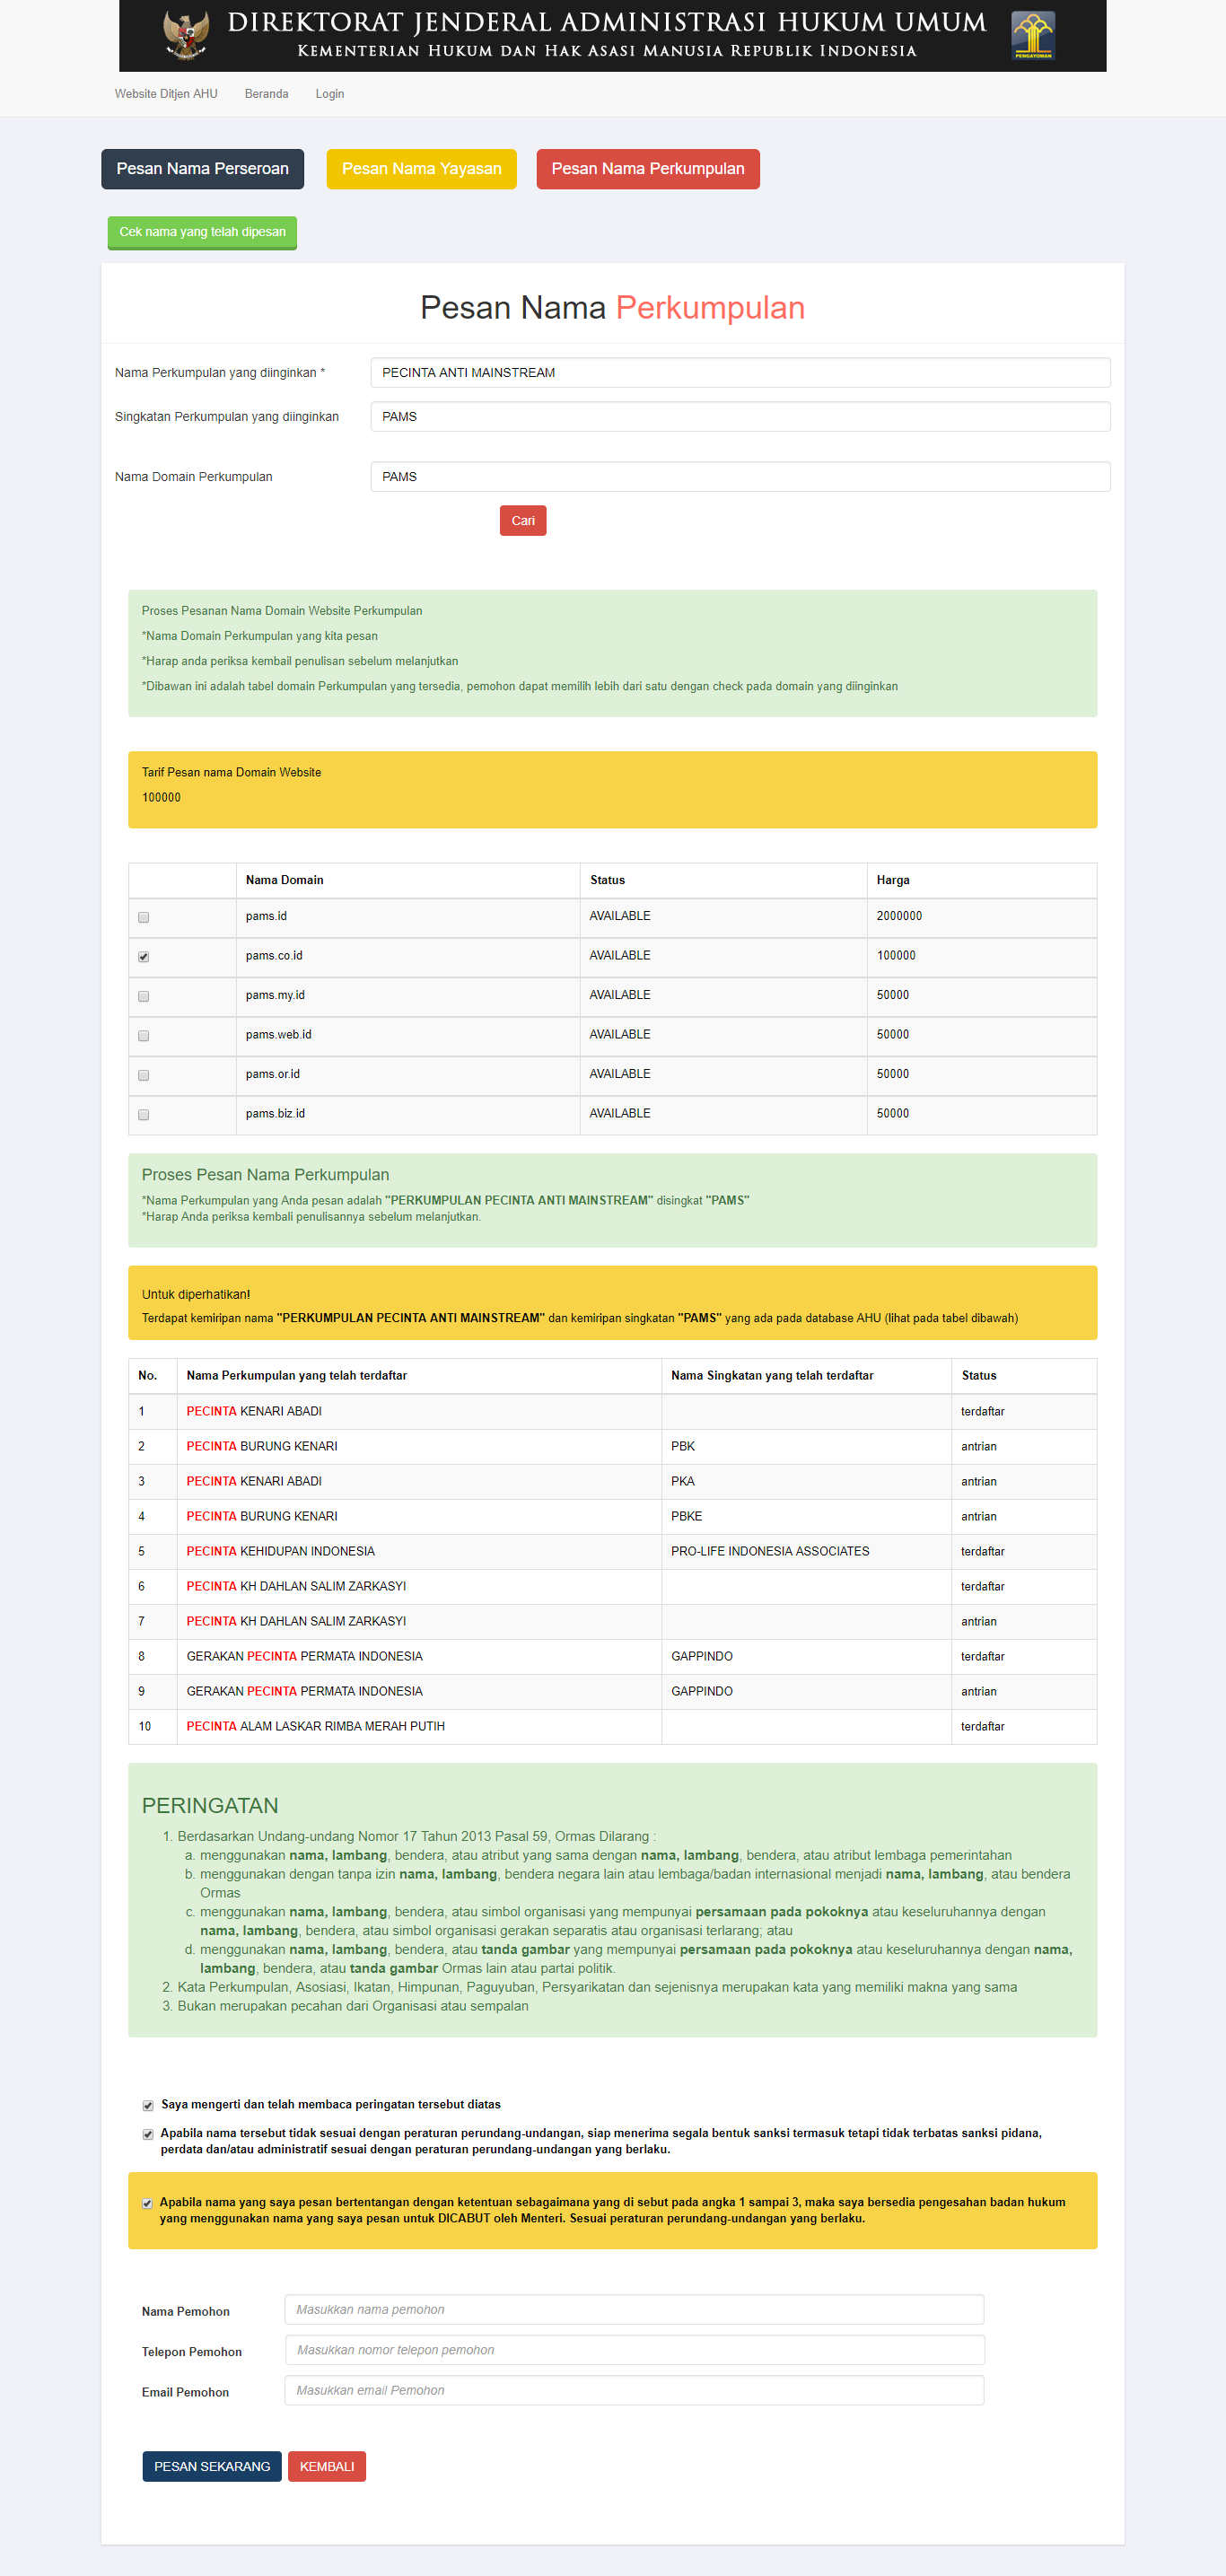Toggle 'Saya mengerti dan telah membaca' checkbox
Screen dimensions: 1226x2576
coord(148,2105)
